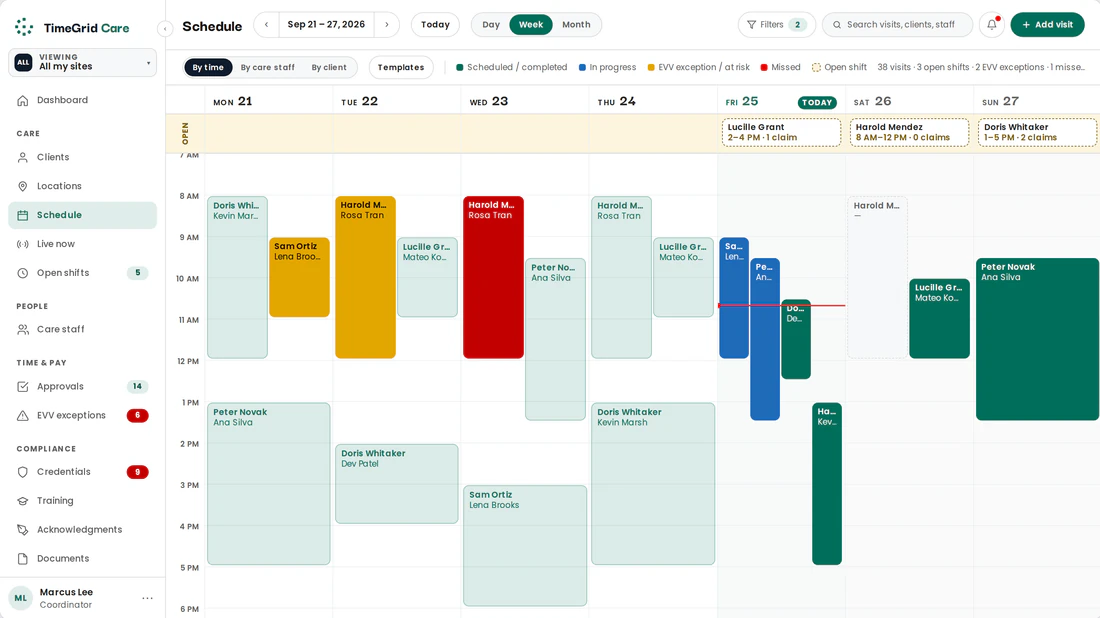Screen dimensions: 1100x618
Task: Click the Filters count badge 2
Action: (x=798, y=25)
